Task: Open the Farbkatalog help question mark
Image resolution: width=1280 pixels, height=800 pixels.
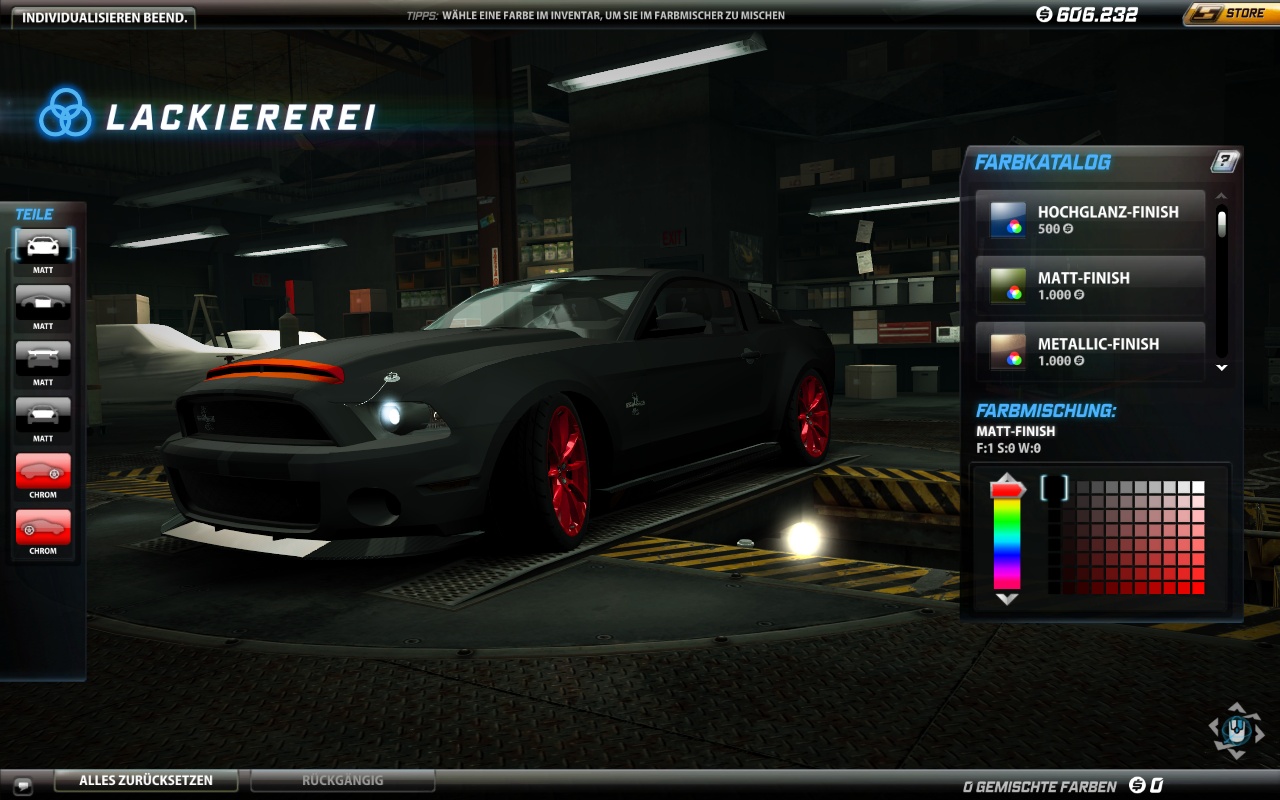Action: (1224, 162)
